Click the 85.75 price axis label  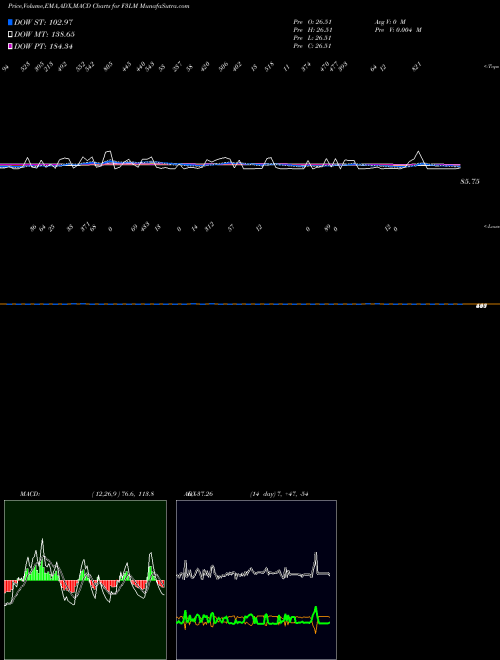point(470,182)
